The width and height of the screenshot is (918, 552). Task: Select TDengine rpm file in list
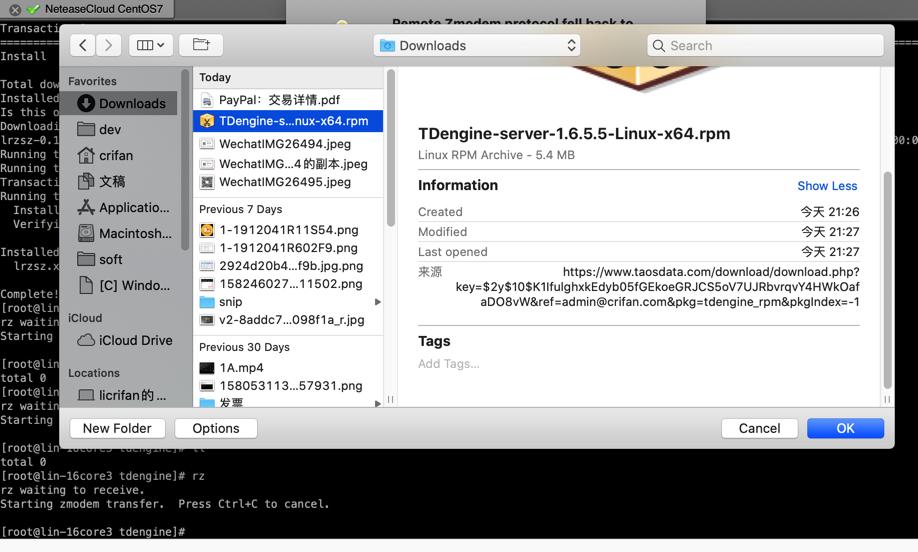click(x=288, y=121)
